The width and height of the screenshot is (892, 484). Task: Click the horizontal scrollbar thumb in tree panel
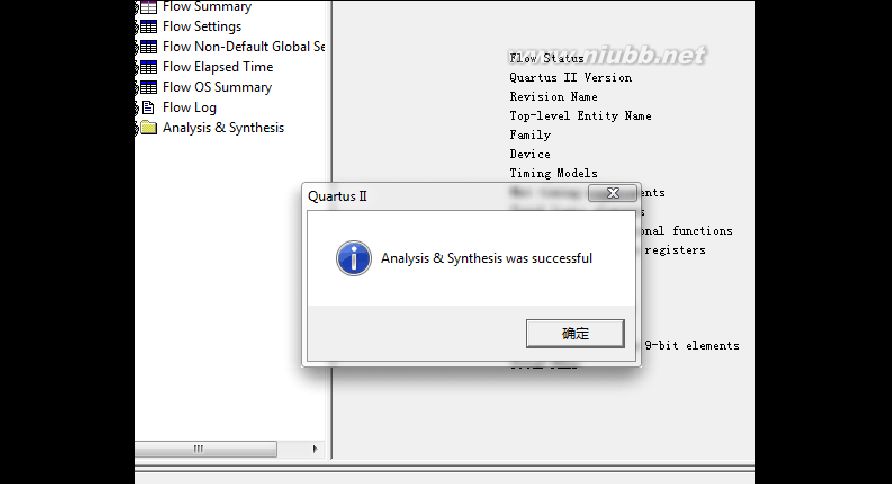click(205, 449)
